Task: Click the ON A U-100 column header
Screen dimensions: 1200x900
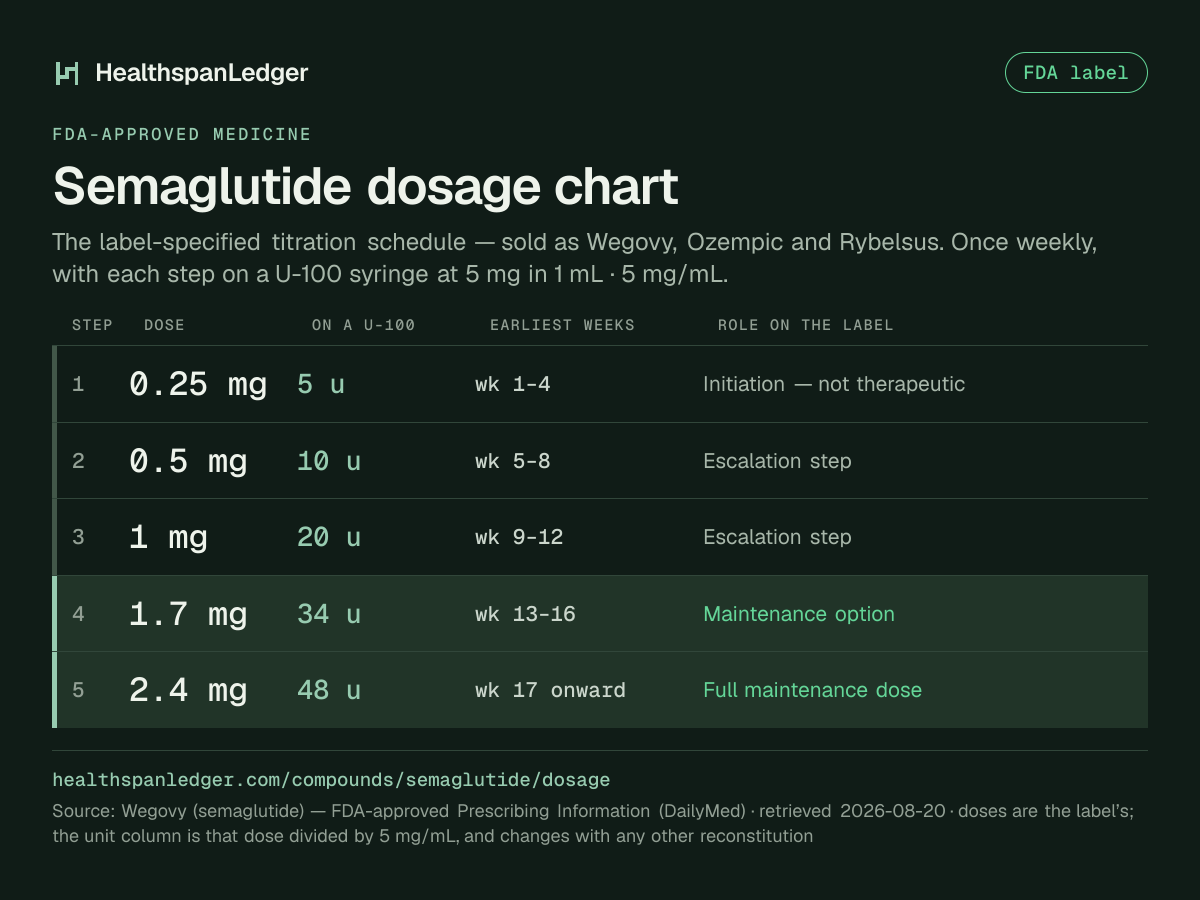Action: 363,325
